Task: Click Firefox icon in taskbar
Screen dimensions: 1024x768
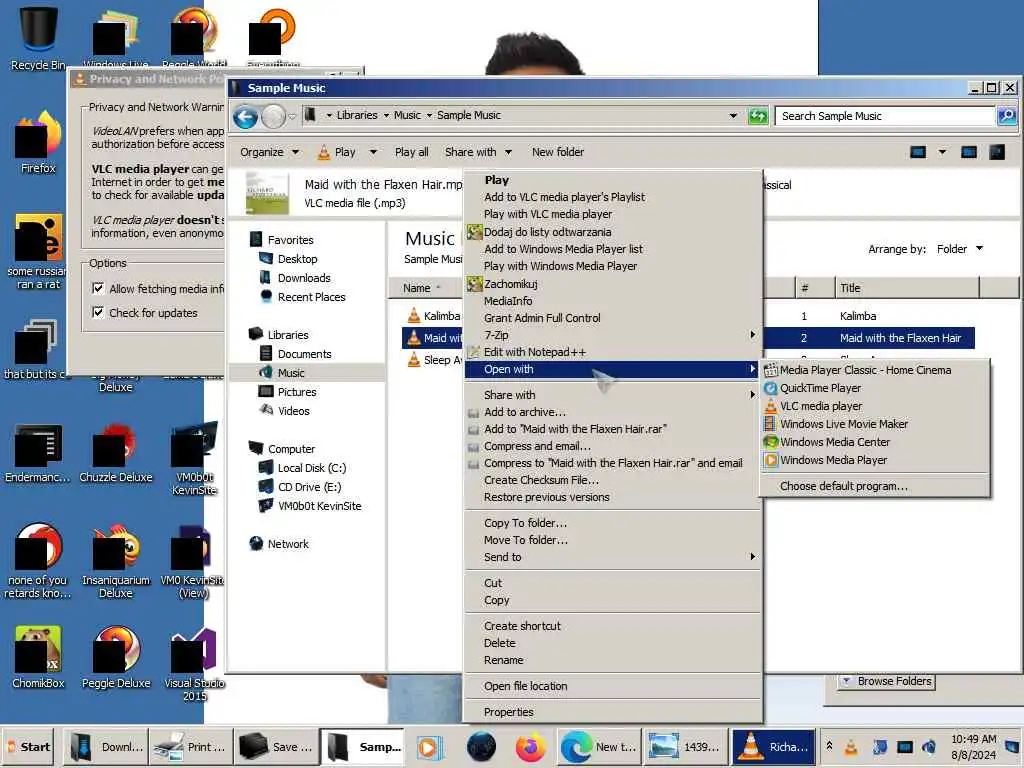Action: pyautogui.click(x=530, y=747)
